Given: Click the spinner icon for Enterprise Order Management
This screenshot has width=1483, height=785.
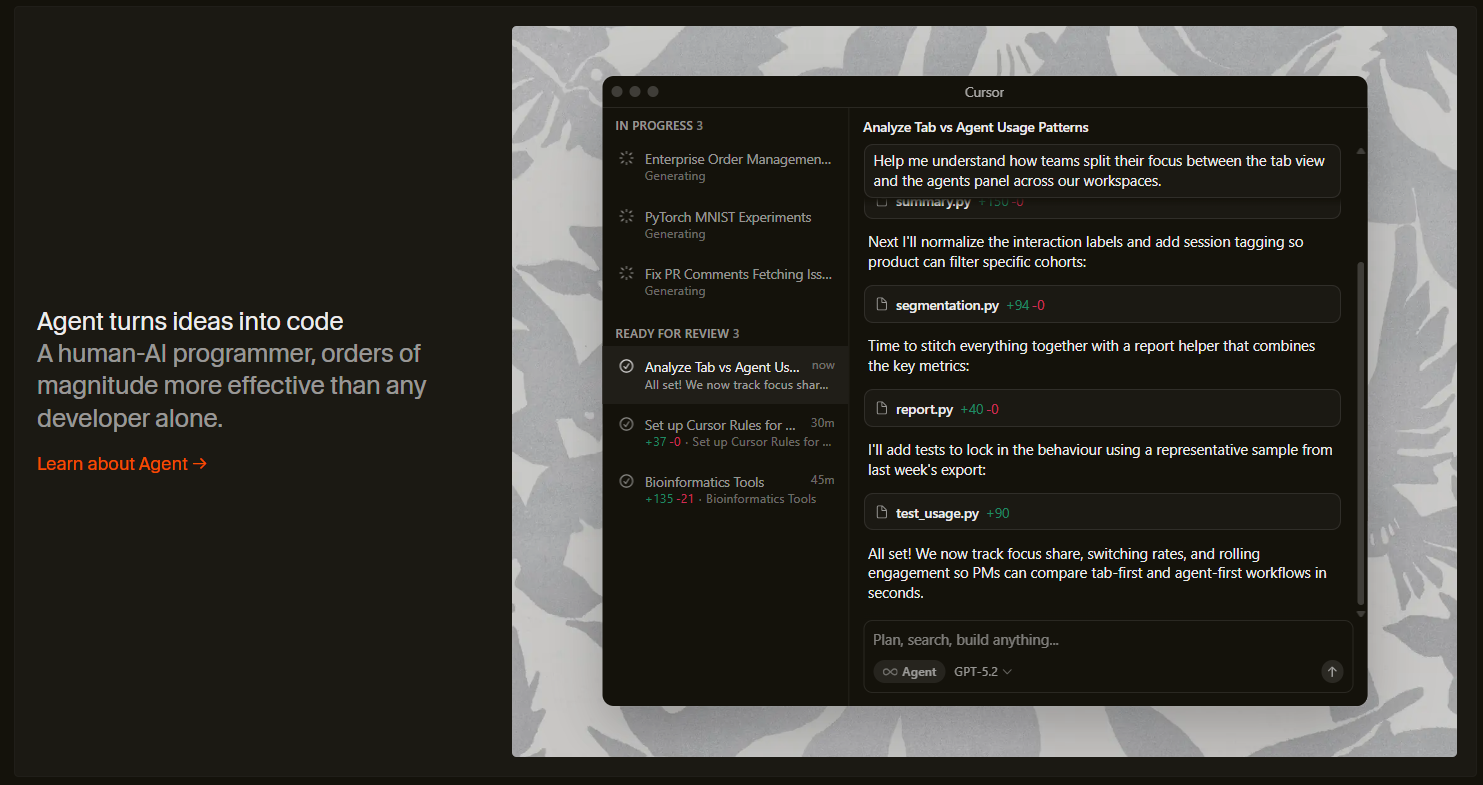Looking at the screenshot, I should 627,159.
